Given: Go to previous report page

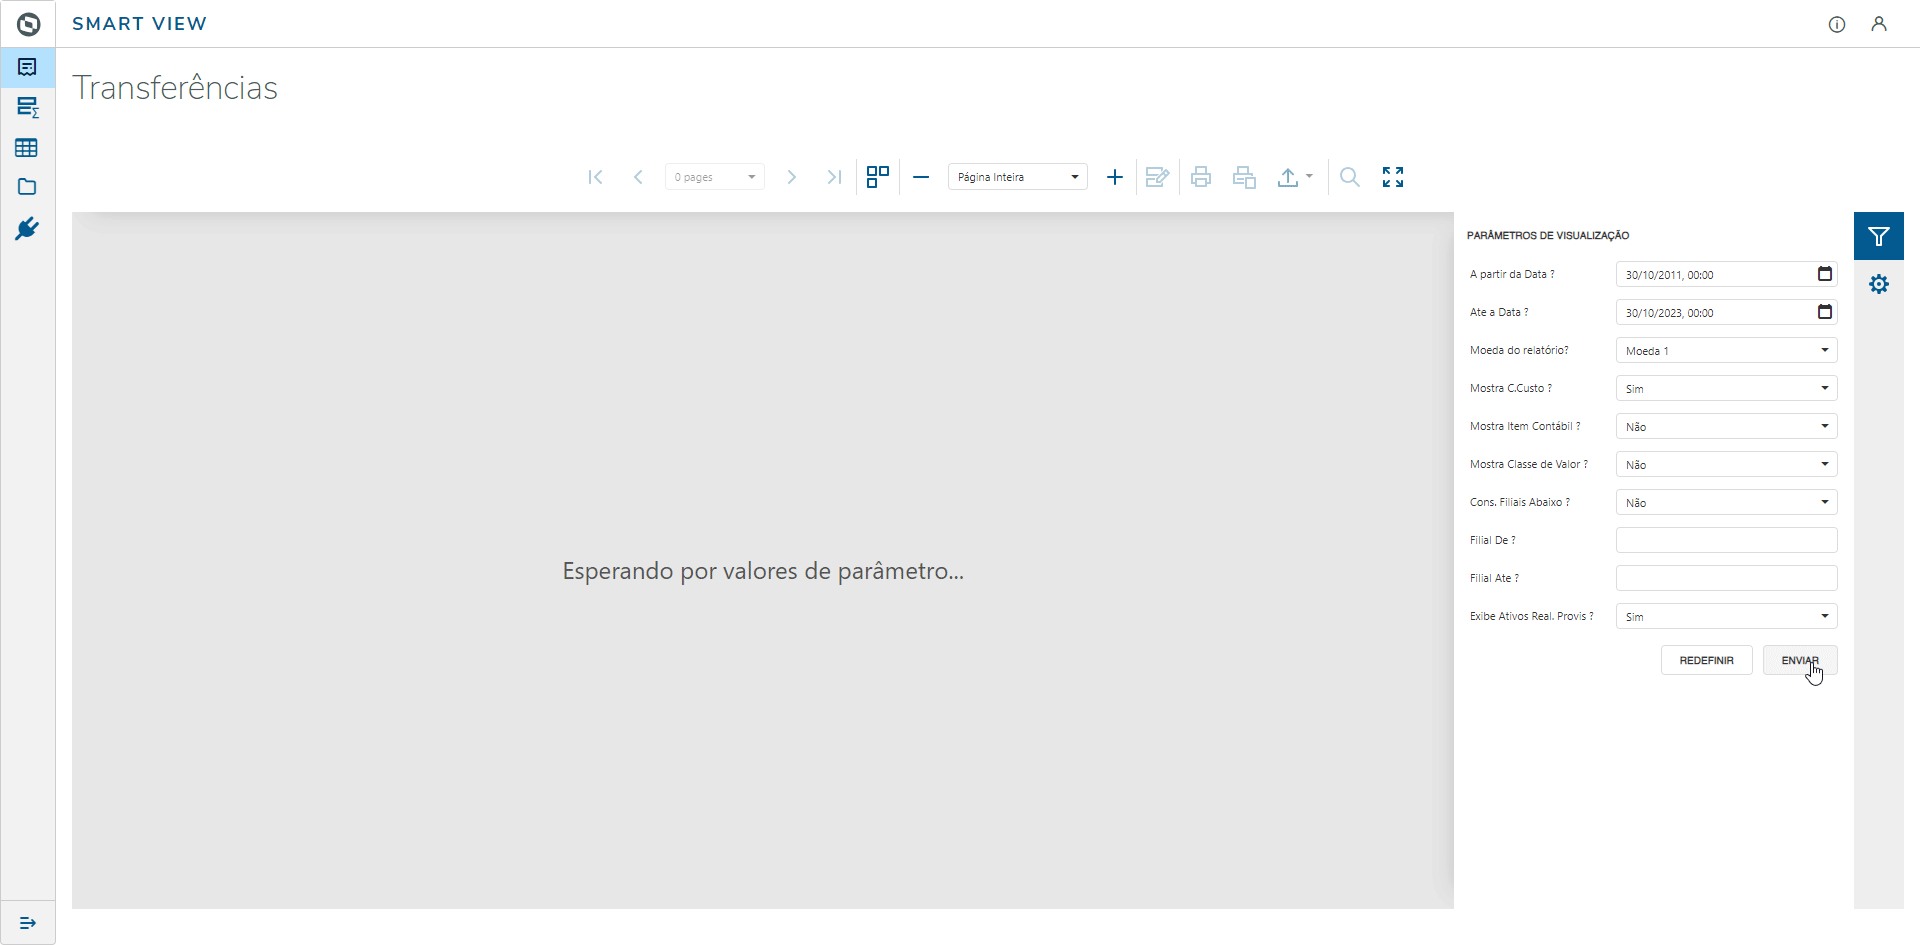Looking at the screenshot, I should click(638, 177).
